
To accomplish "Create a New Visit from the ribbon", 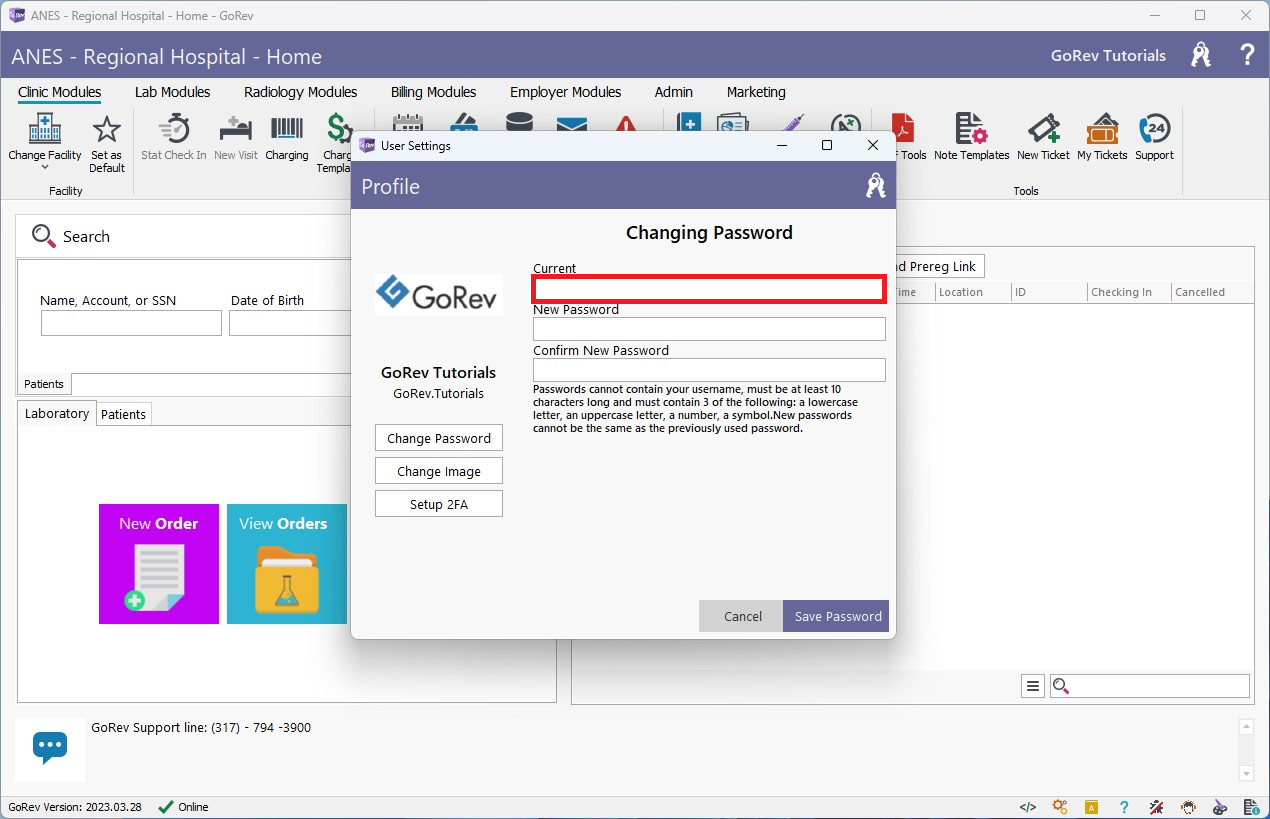I will pos(236,137).
